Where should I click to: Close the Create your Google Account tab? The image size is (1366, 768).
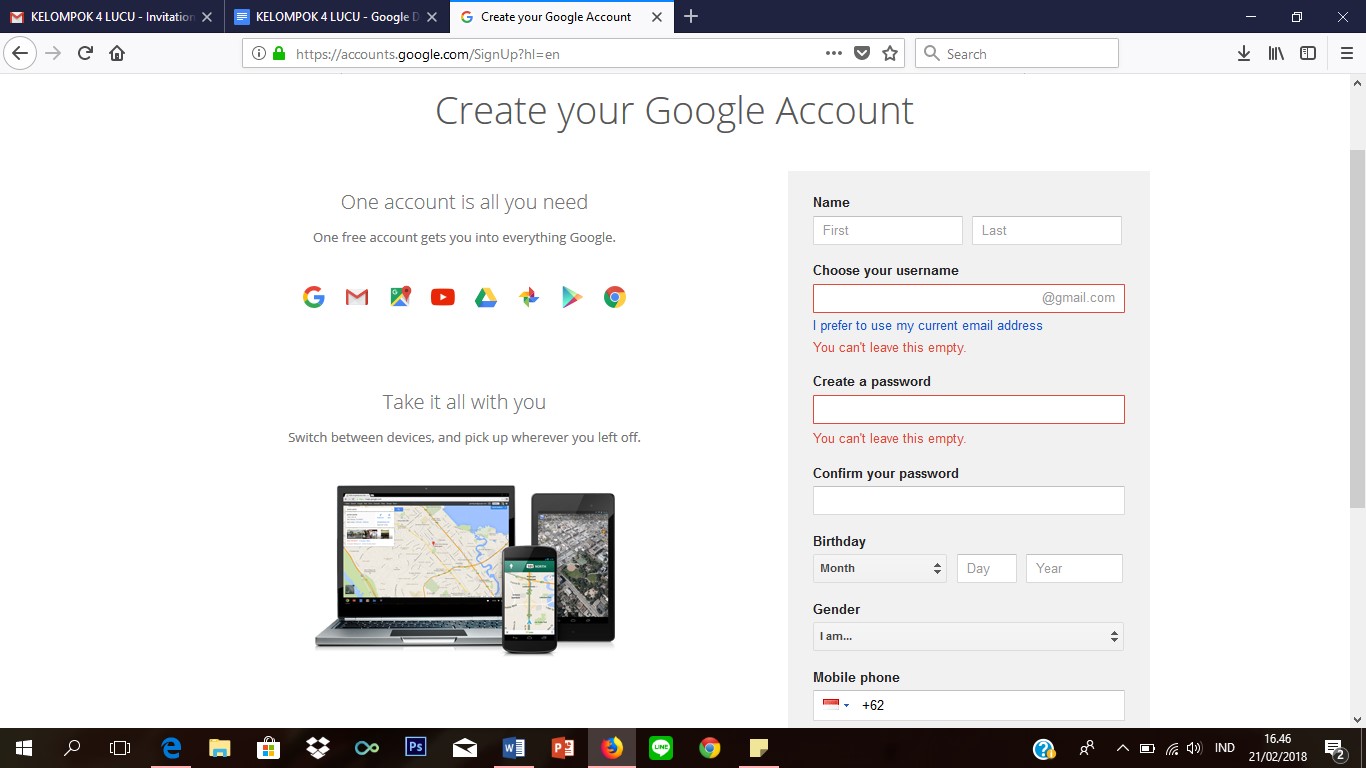click(x=657, y=17)
